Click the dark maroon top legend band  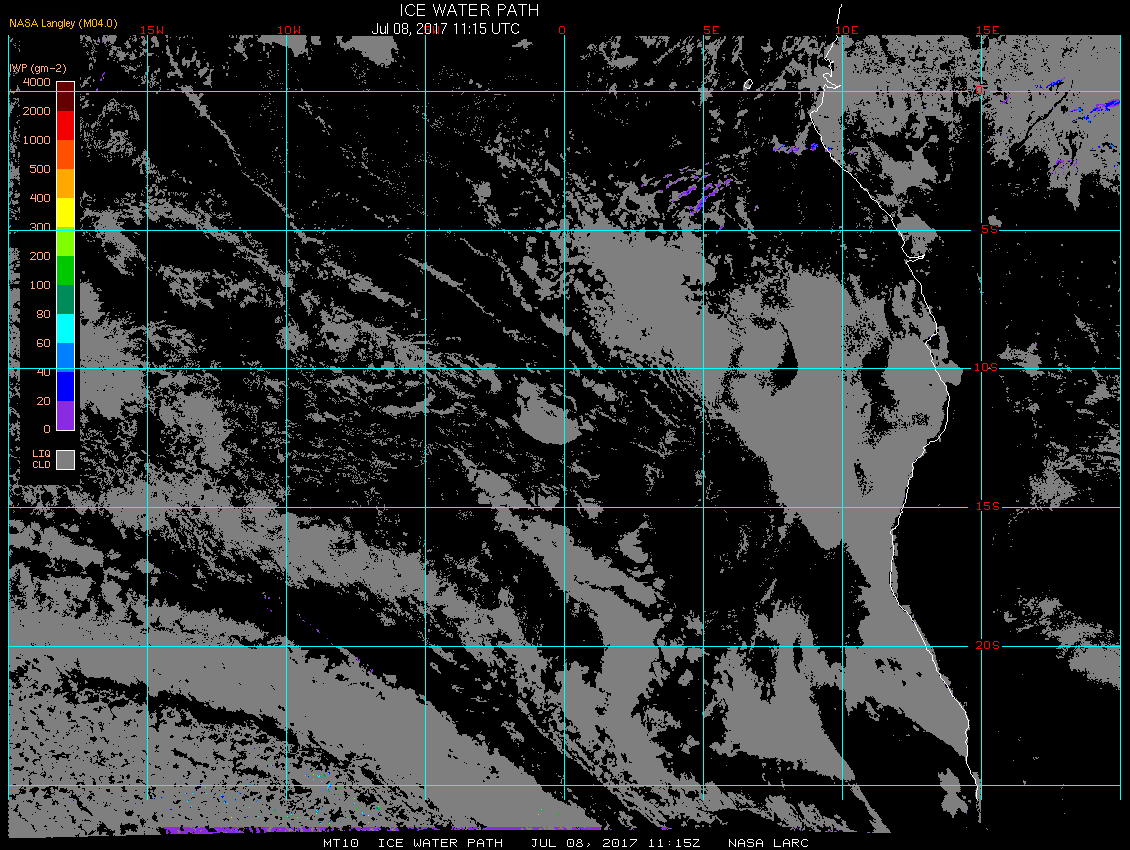(66, 97)
